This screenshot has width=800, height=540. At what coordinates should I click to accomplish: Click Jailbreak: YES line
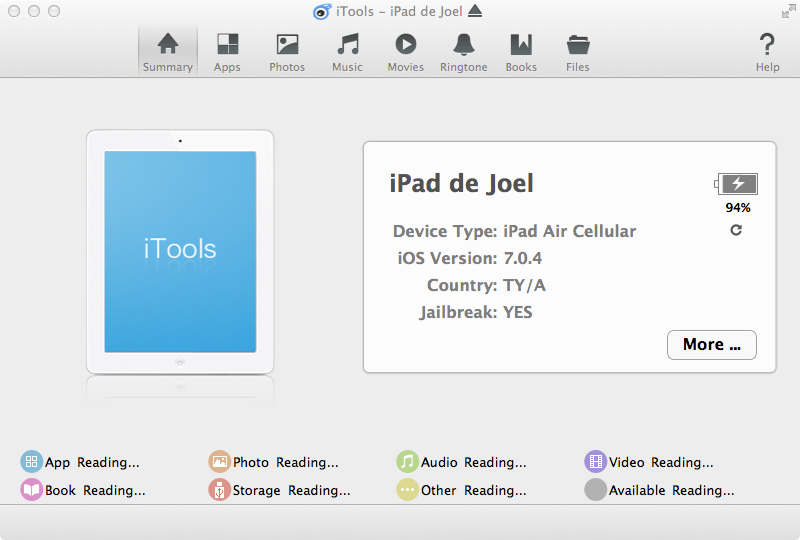tap(476, 312)
